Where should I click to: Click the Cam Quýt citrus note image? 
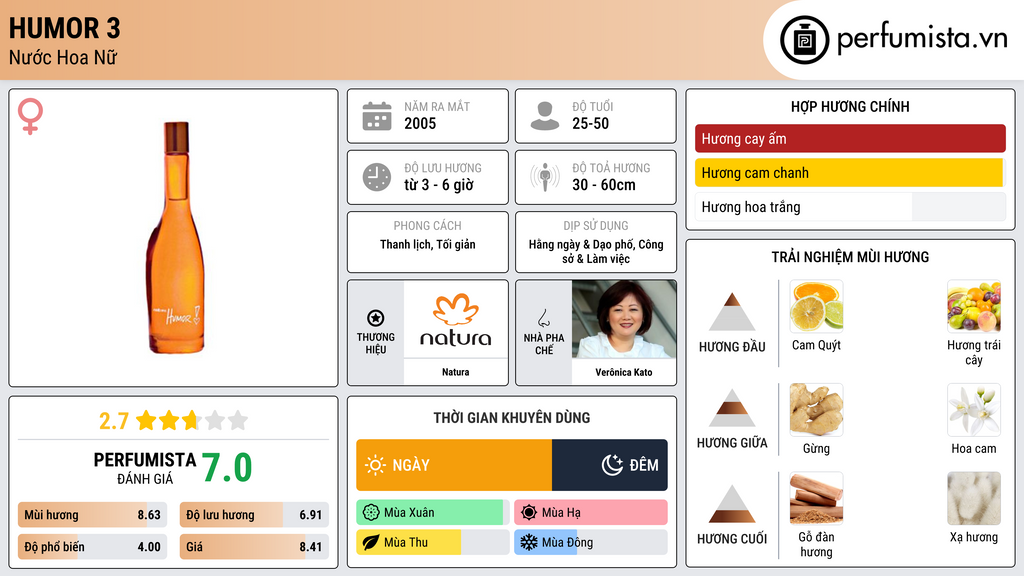pyautogui.click(x=816, y=306)
